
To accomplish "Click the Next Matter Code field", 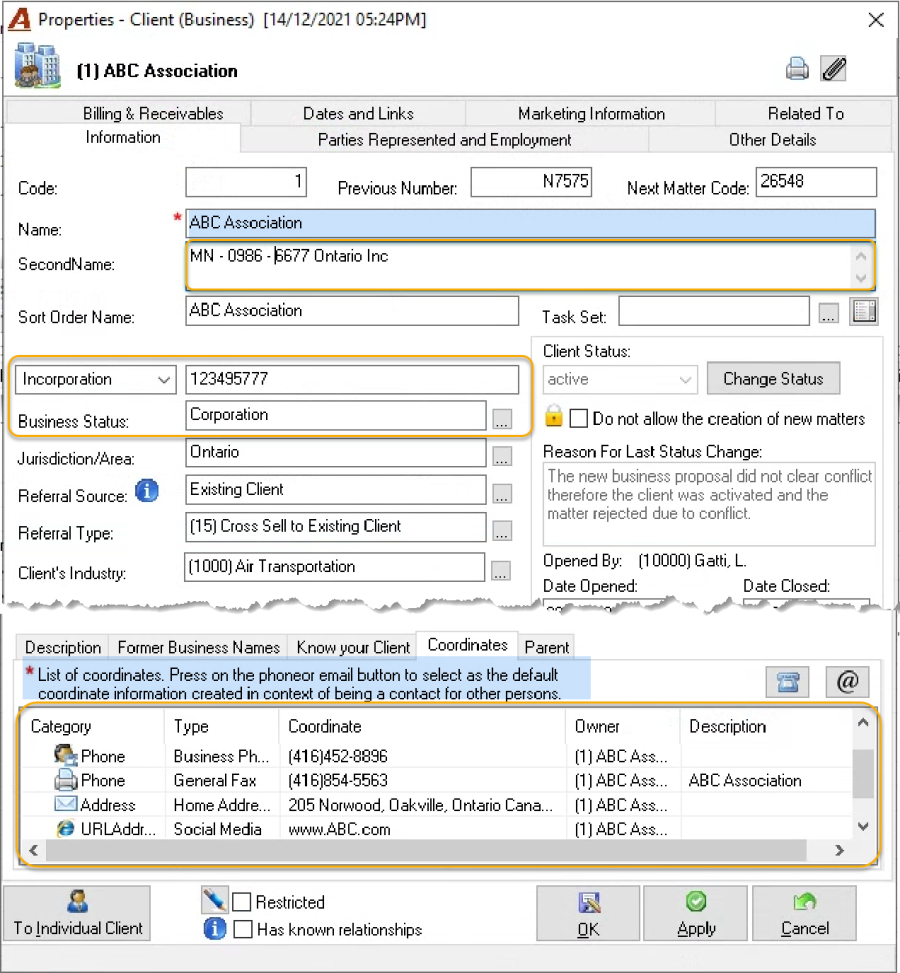I will [x=816, y=182].
